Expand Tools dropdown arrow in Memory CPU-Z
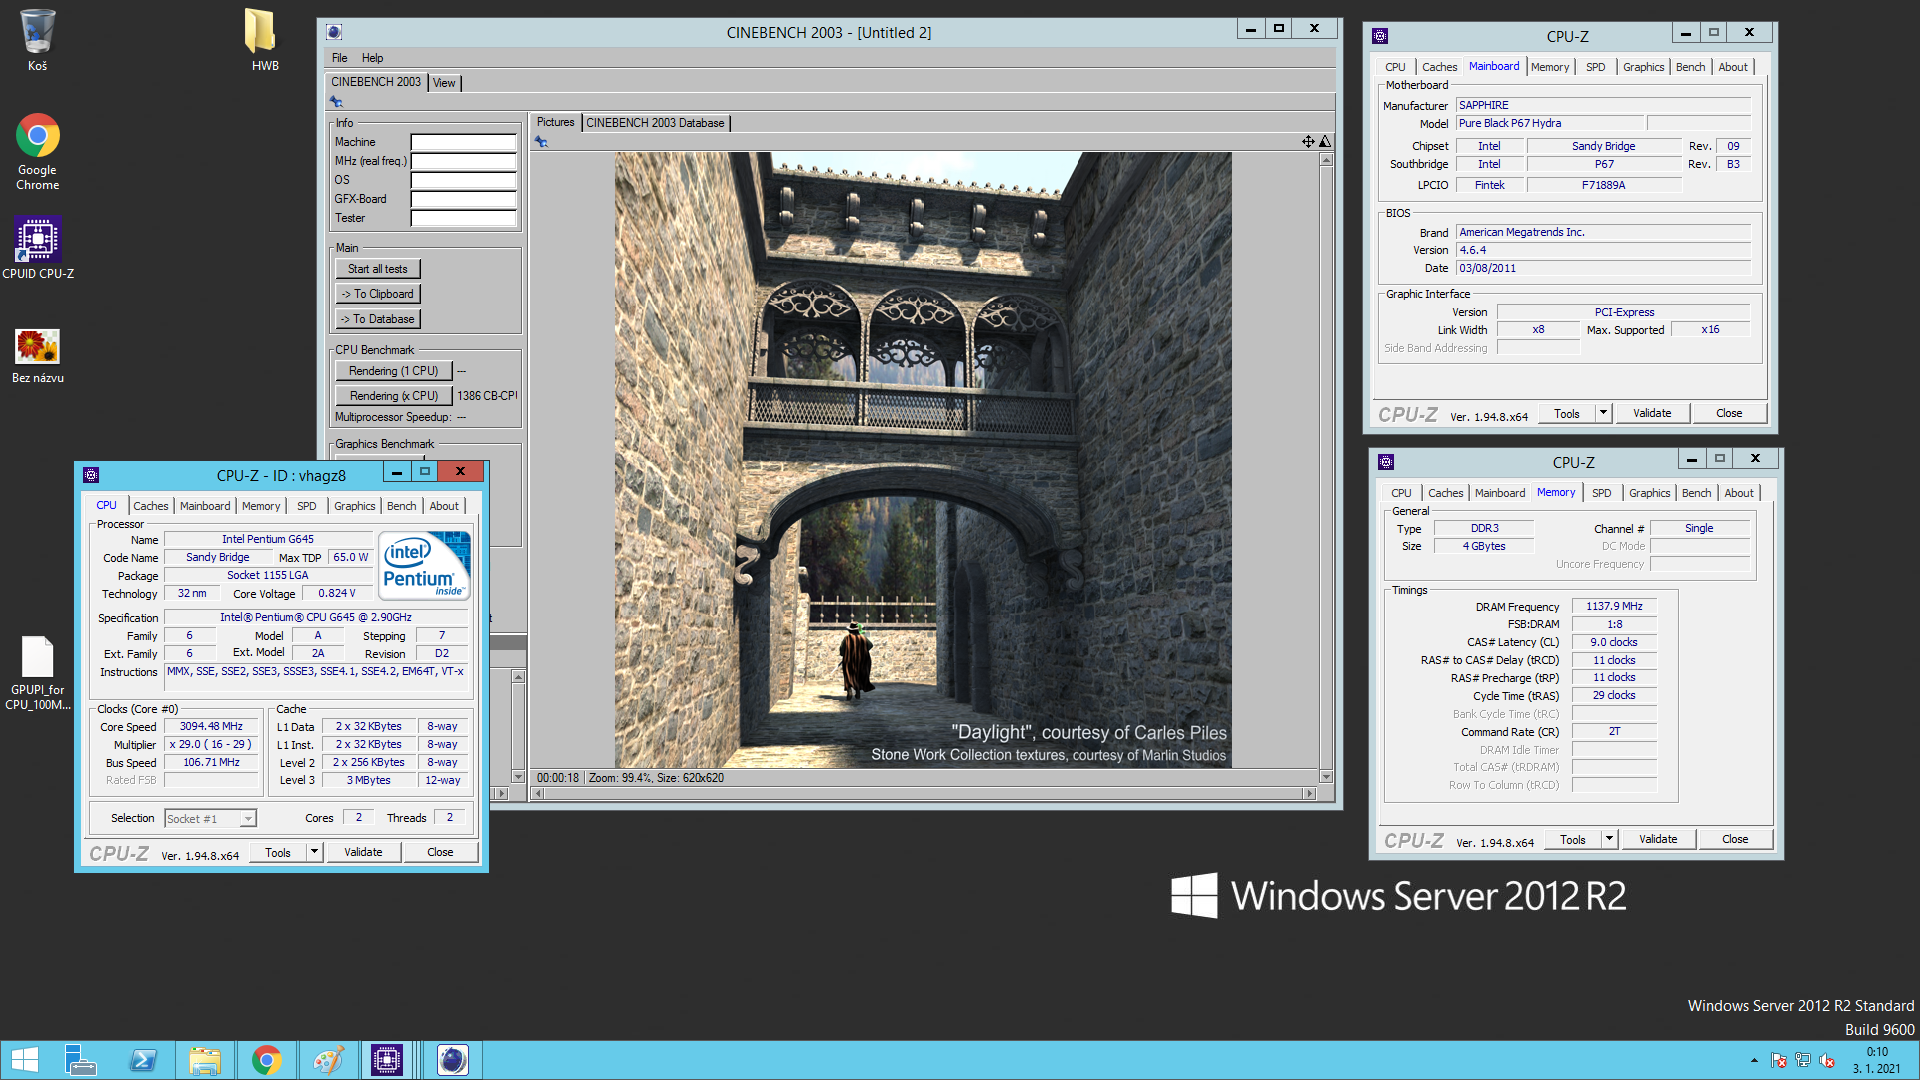 (x=1609, y=839)
